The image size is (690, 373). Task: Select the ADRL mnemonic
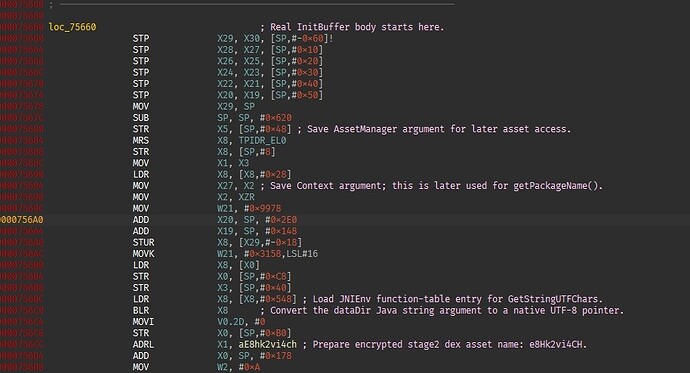[143, 345]
